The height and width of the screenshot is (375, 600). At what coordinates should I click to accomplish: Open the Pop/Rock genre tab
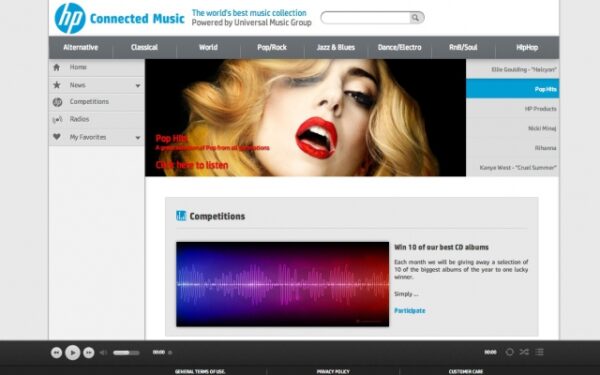click(x=272, y=47)
